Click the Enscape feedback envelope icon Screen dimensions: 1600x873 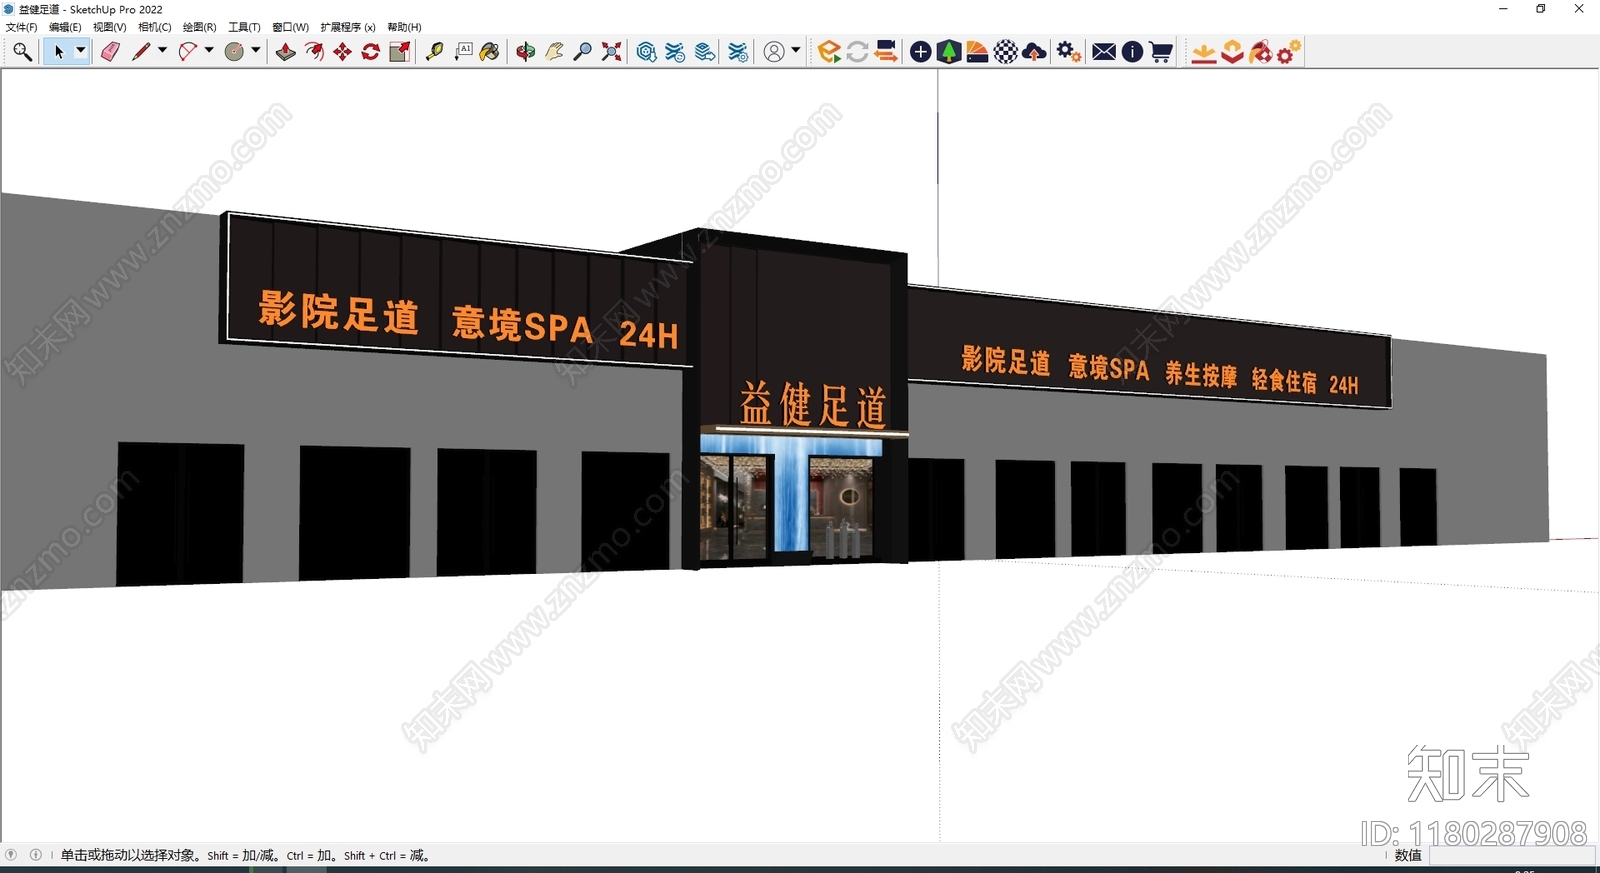pos(1104,52)
